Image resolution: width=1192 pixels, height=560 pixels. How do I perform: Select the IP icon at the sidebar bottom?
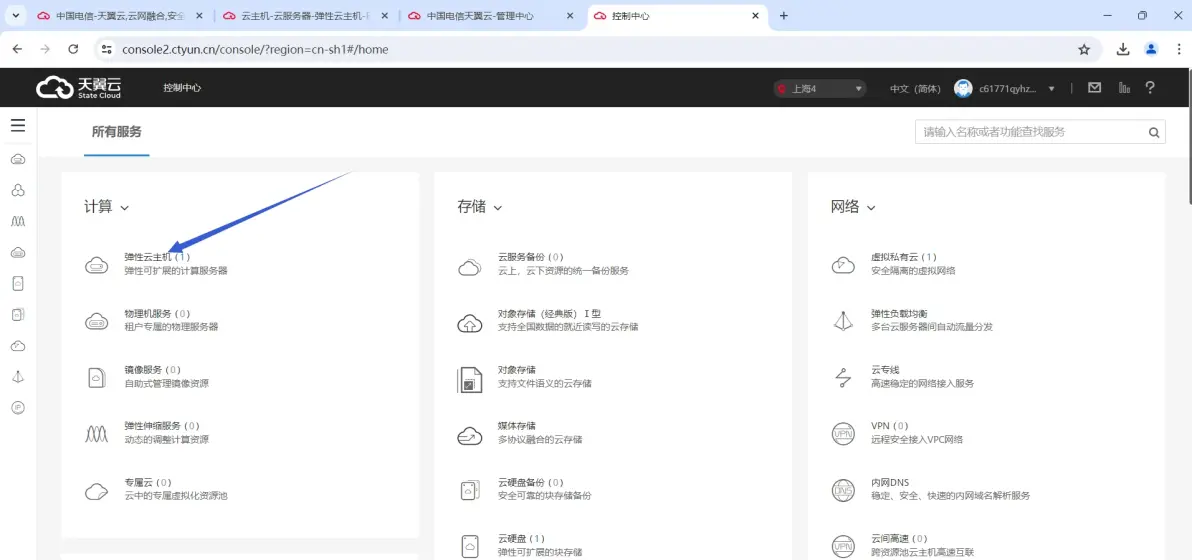pos(18,408)
